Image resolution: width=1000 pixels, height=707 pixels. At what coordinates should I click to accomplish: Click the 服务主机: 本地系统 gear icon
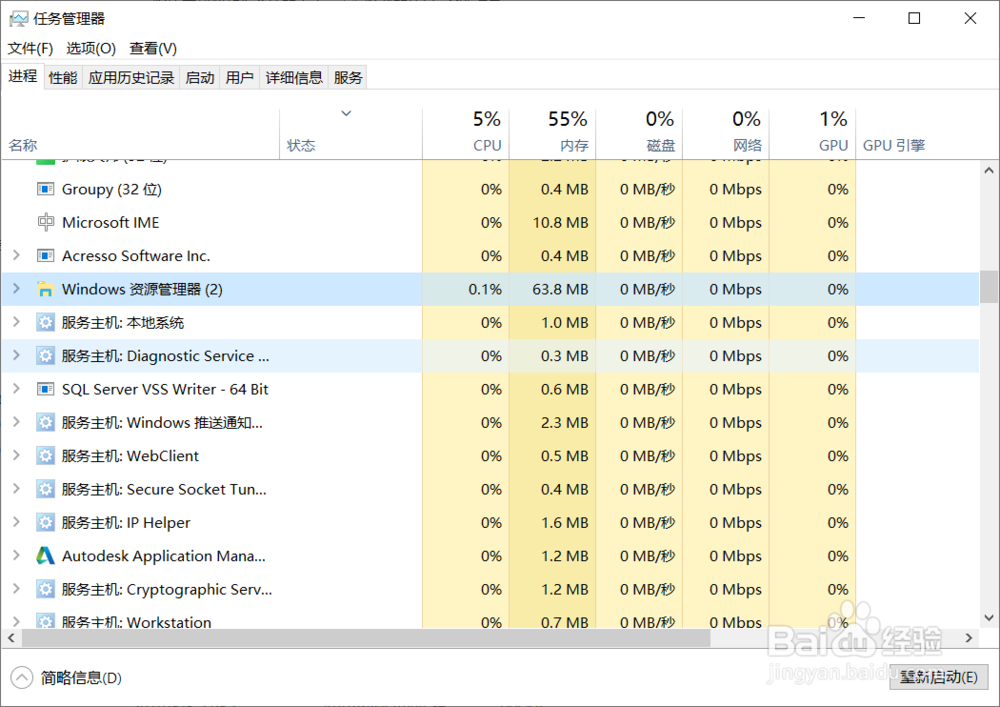click(45, 323)
